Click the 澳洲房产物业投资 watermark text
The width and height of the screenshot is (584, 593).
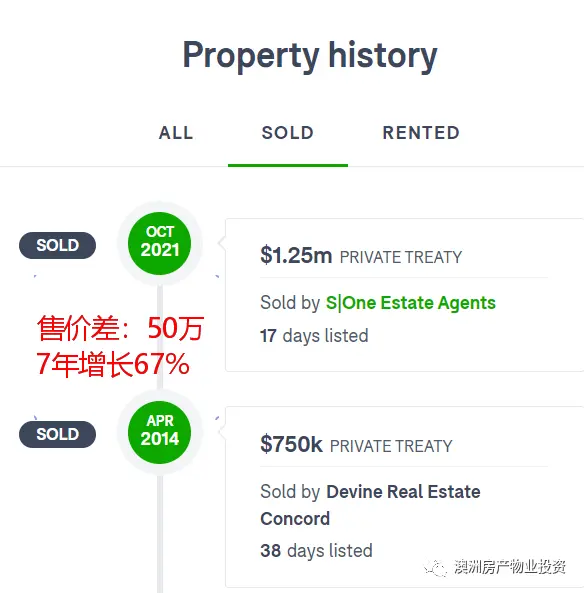(x=510, y=567)
